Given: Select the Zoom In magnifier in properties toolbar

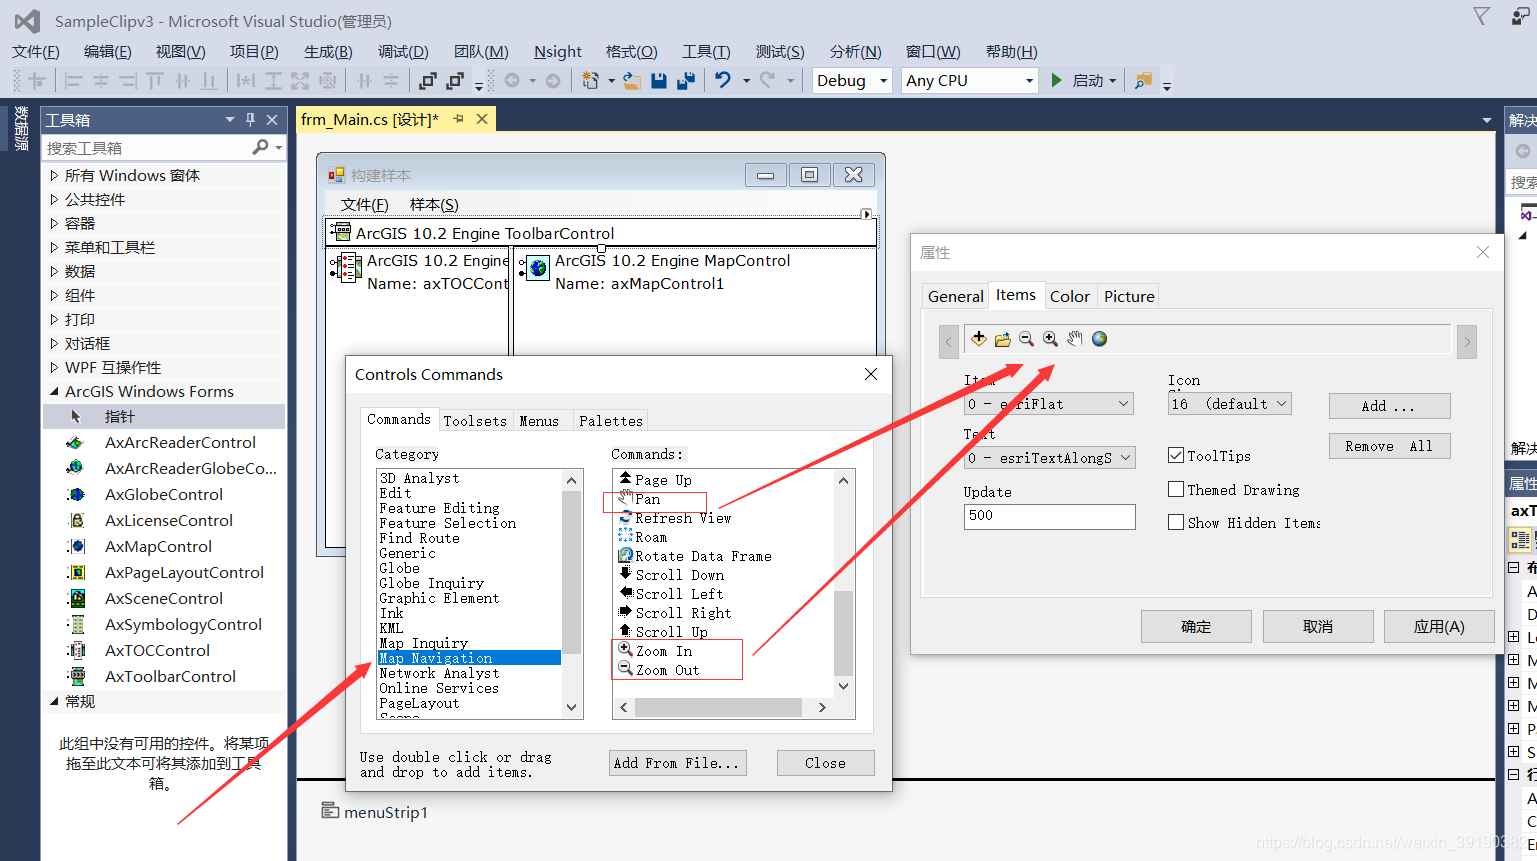Looking at the screenshot, I should [1050, 339].
